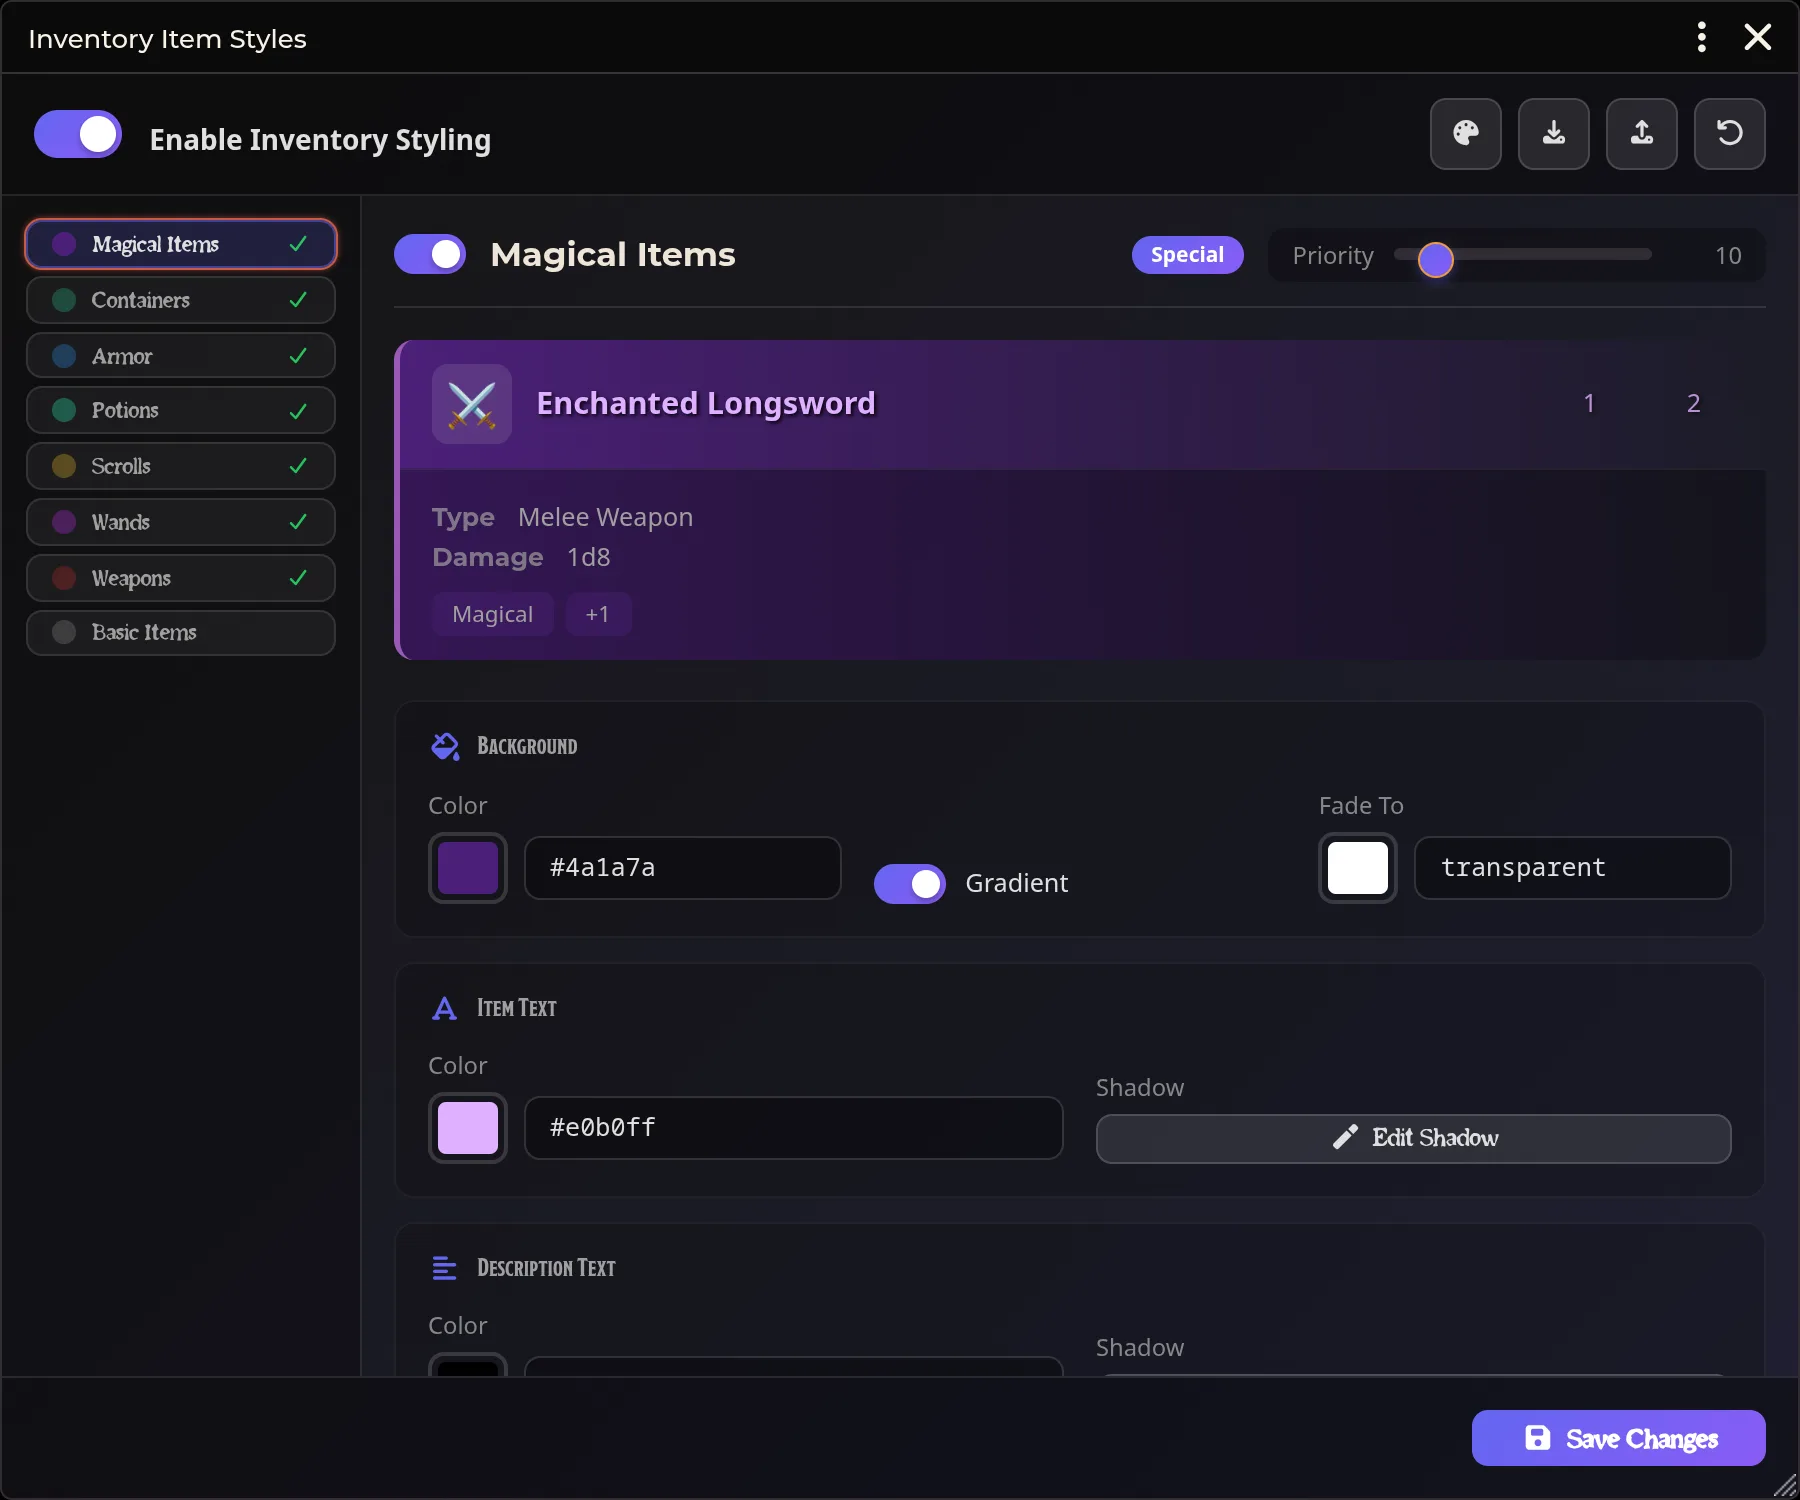Click the green checkmark on Containers
This screenshot has height=1500, width=1800.
point(298,300)
